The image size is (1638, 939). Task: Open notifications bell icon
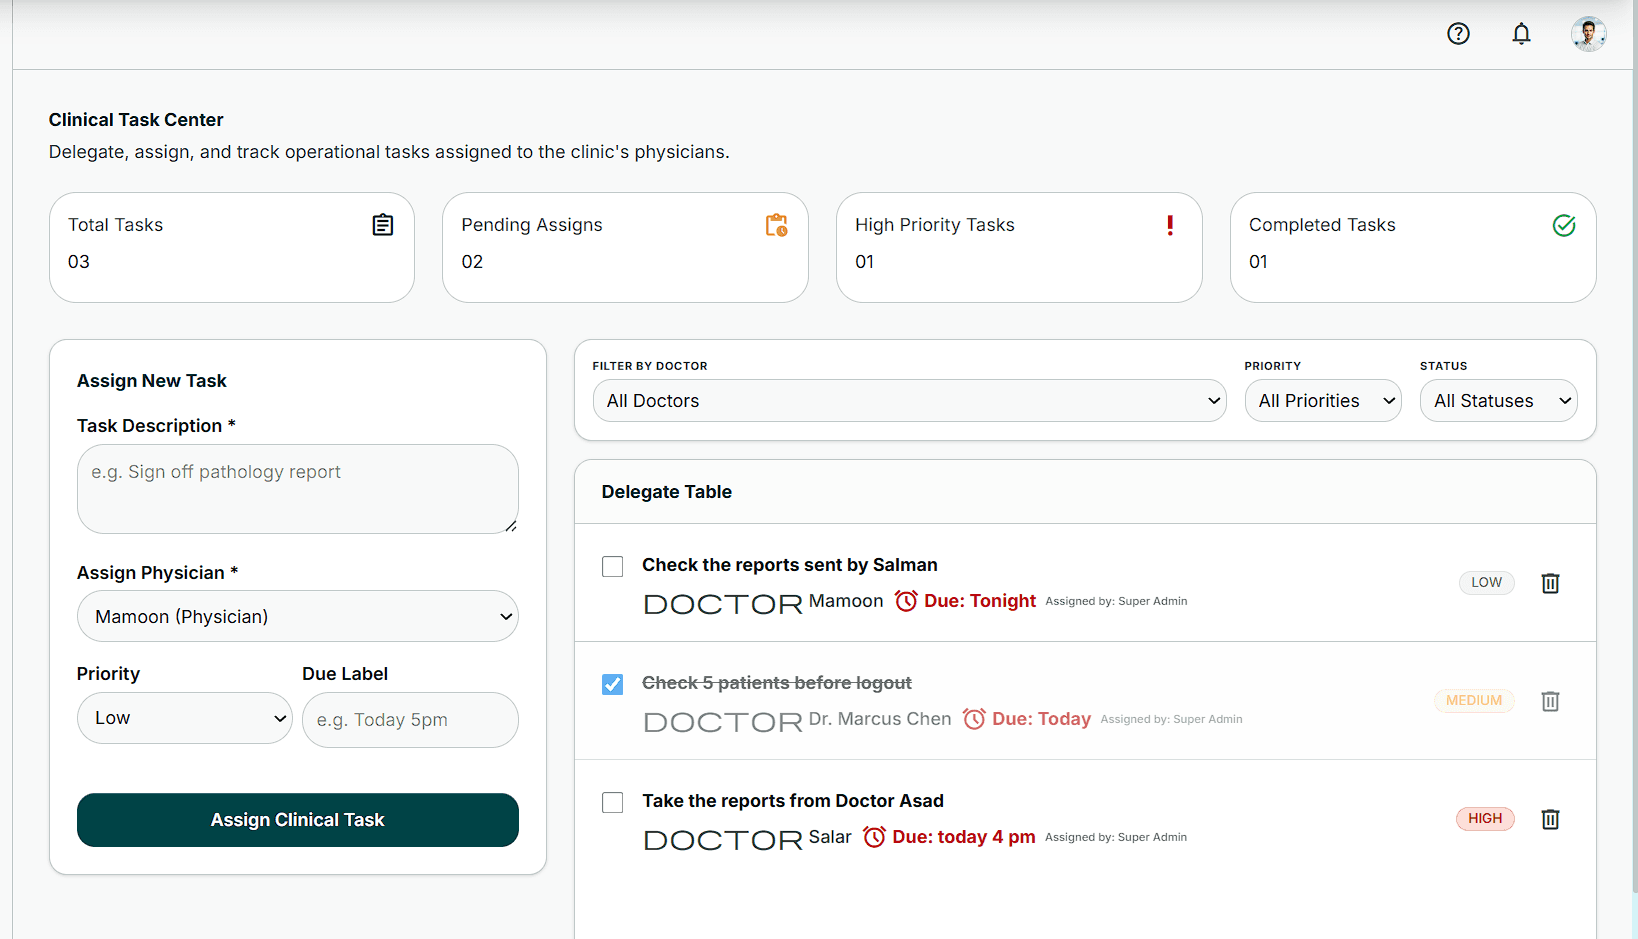pos(1521,34)
